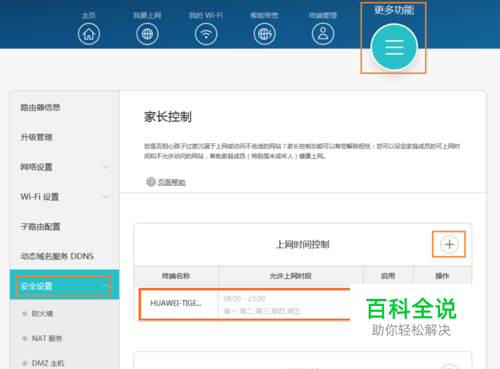Click the 允许上网时段 column header
The height and width of the screenshot is (369, 500).
(291, 276)
